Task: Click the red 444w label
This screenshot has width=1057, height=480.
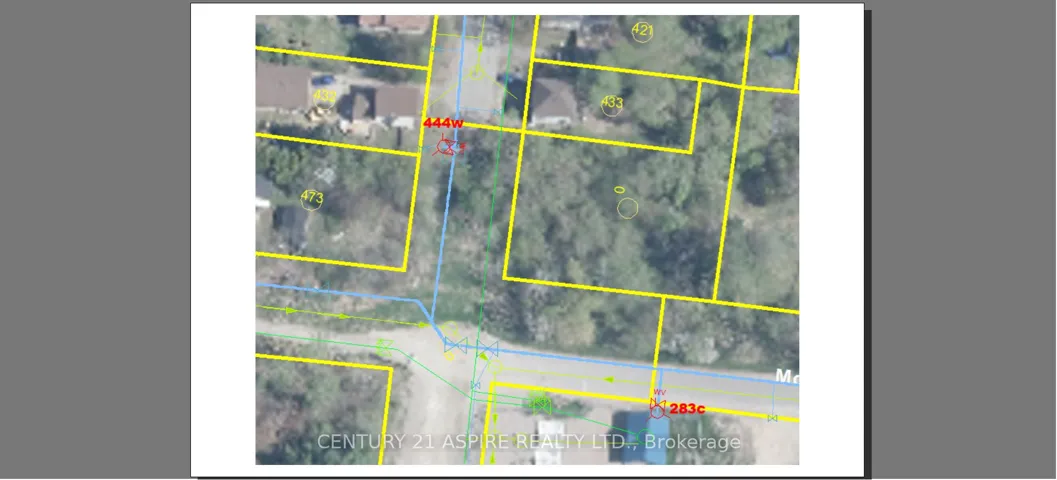Action: 443,123
